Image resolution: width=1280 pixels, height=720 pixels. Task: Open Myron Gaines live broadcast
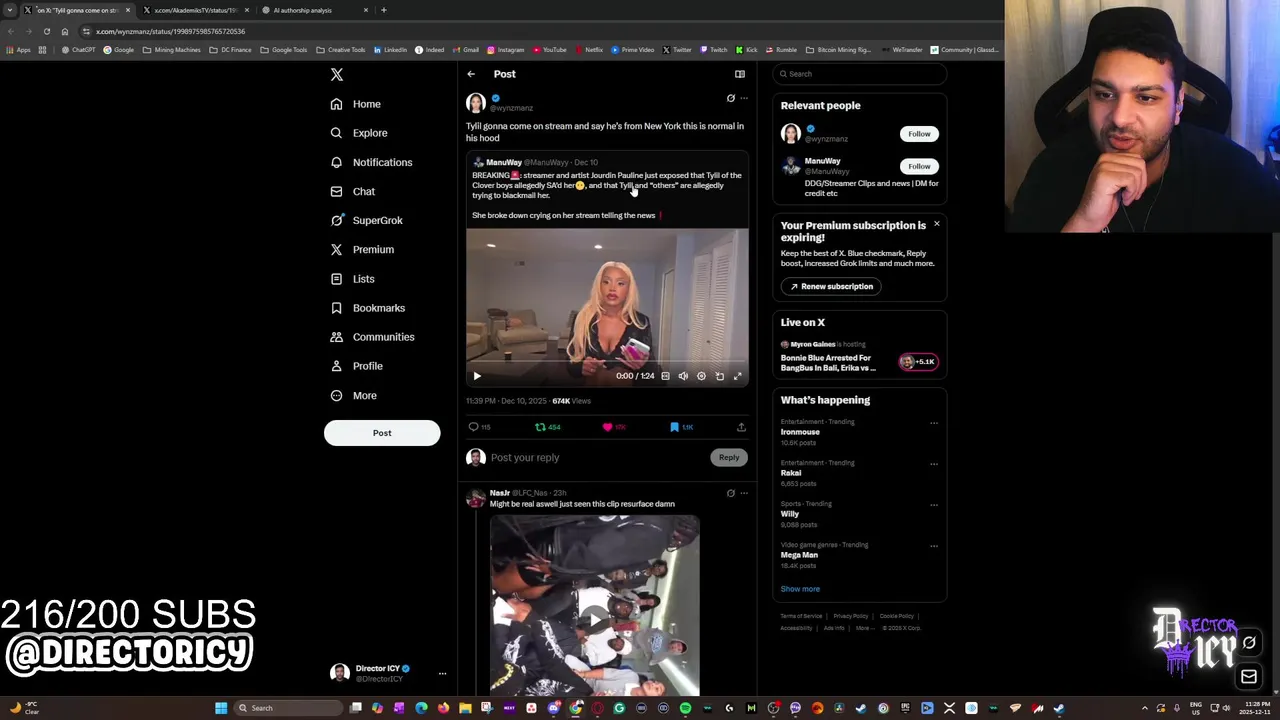pyautogui.click(x=860, y=356)
